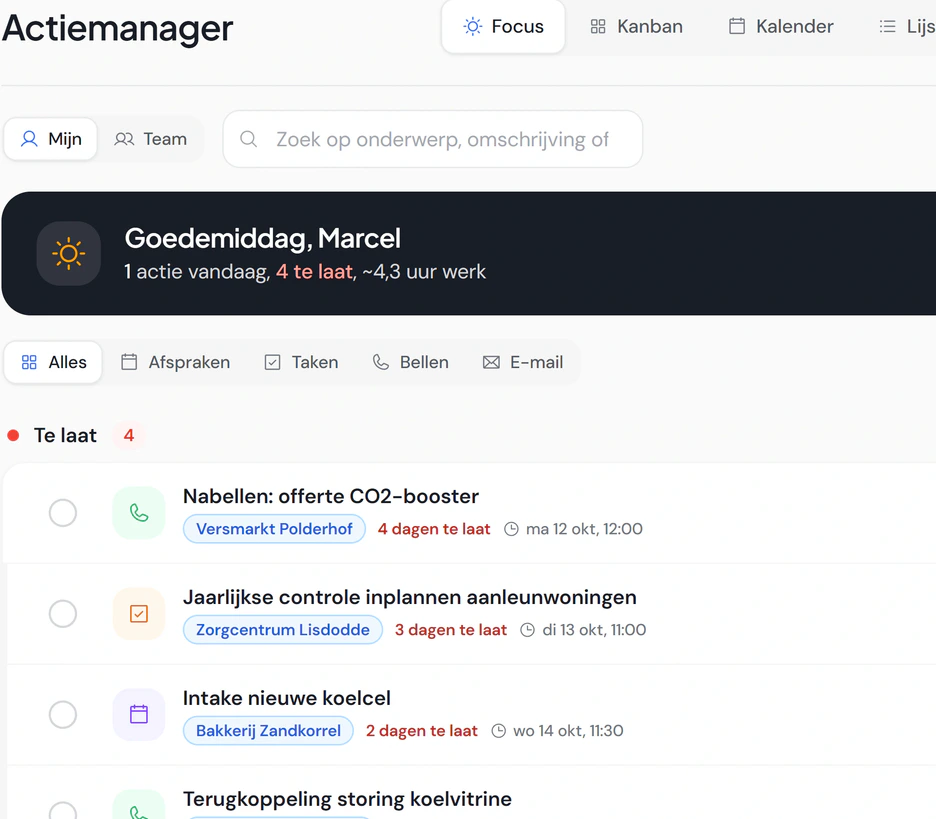Select the Mijn filter
Screen dimensions: 936x819
pyautogui.click(x=51, y=139)
